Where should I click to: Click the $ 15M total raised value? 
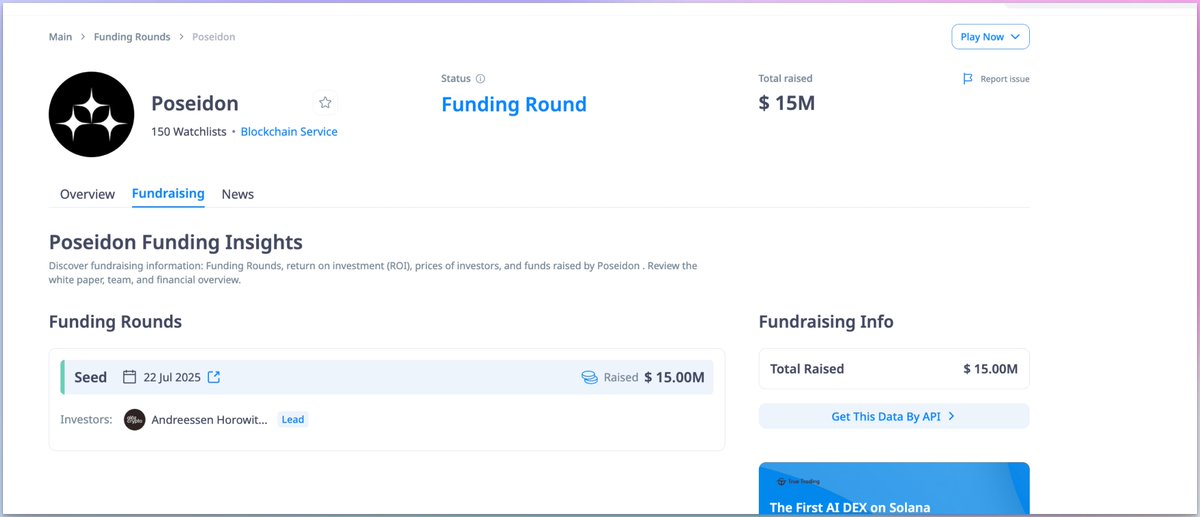[x=787, y=103]
